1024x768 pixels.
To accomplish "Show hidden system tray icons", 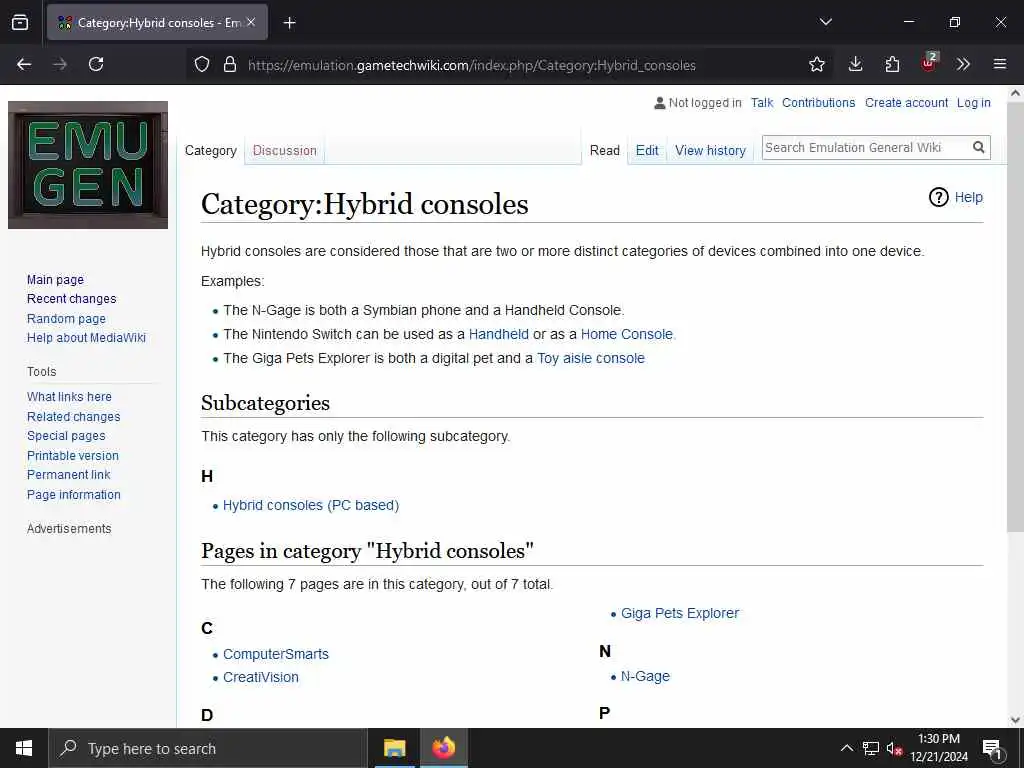I will tap(846, 748).
